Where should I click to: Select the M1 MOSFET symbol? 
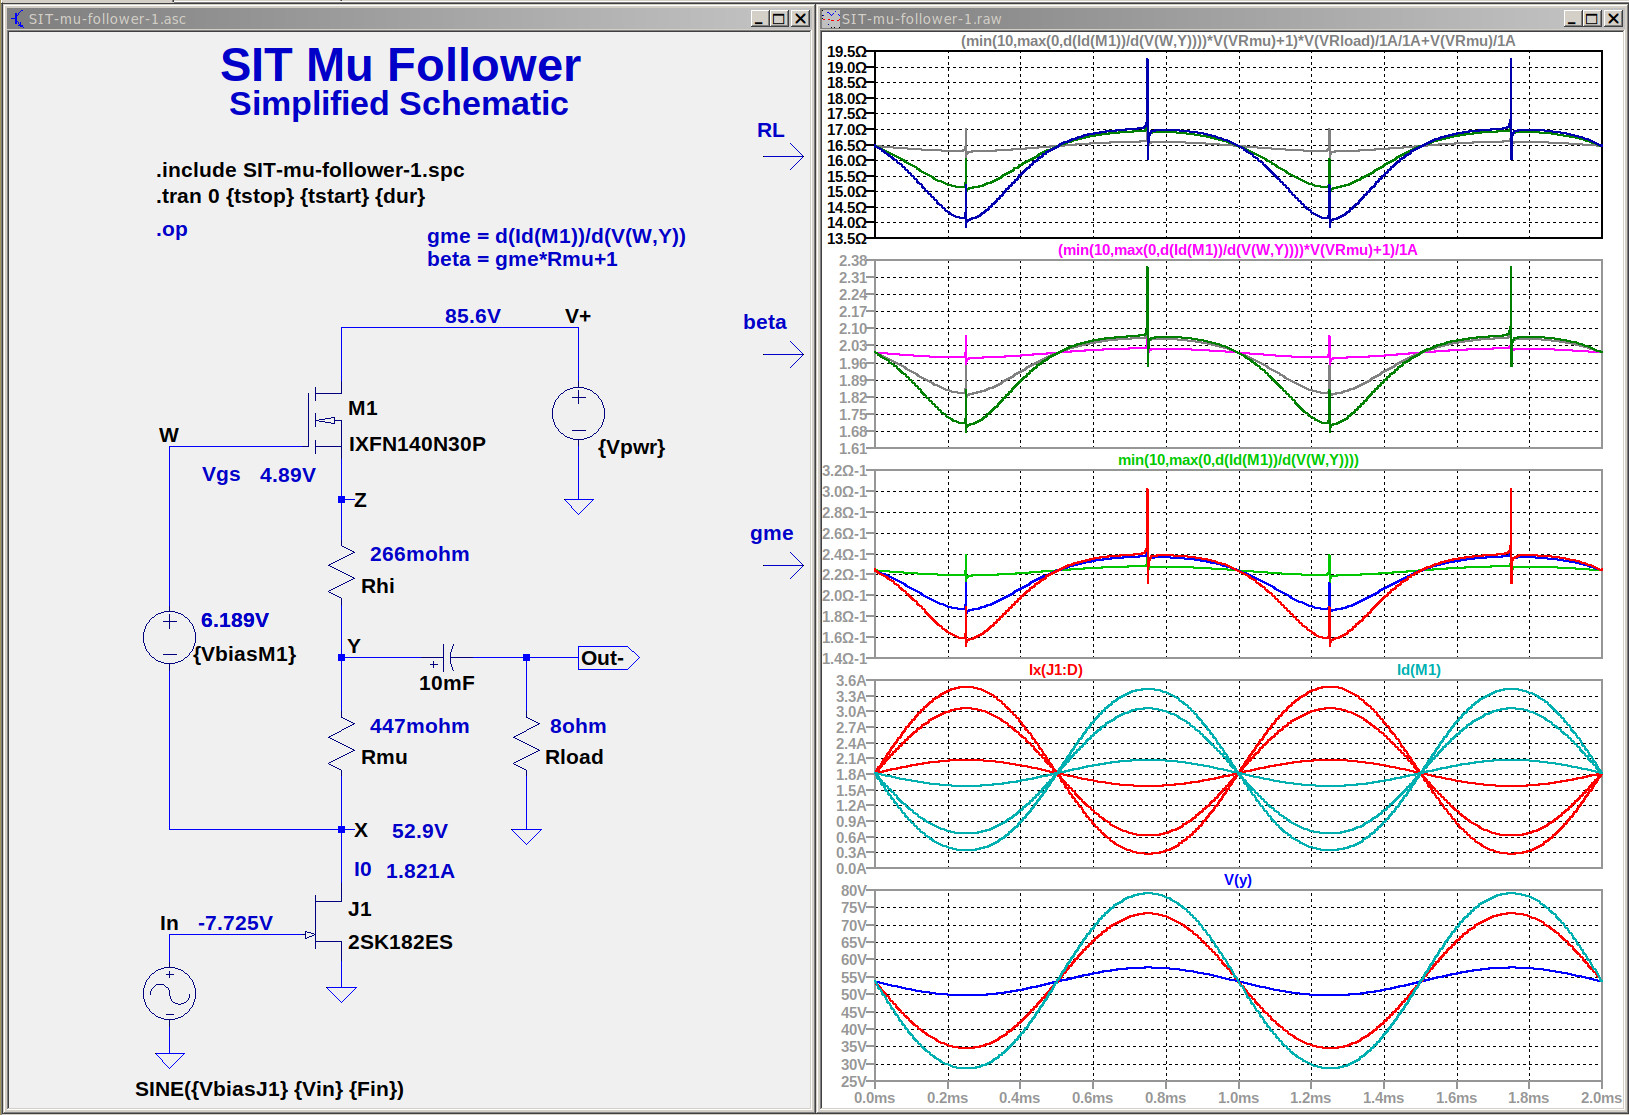click(x=325, y=420)
